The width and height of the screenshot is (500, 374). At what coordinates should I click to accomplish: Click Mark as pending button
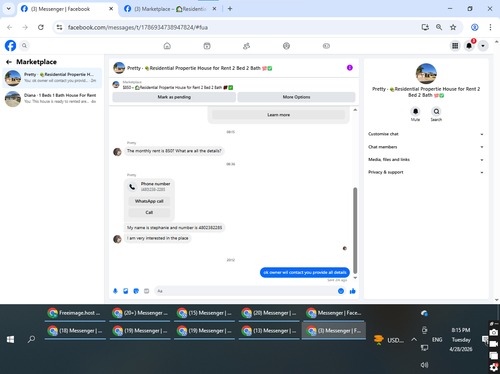(x=174, y=97)
